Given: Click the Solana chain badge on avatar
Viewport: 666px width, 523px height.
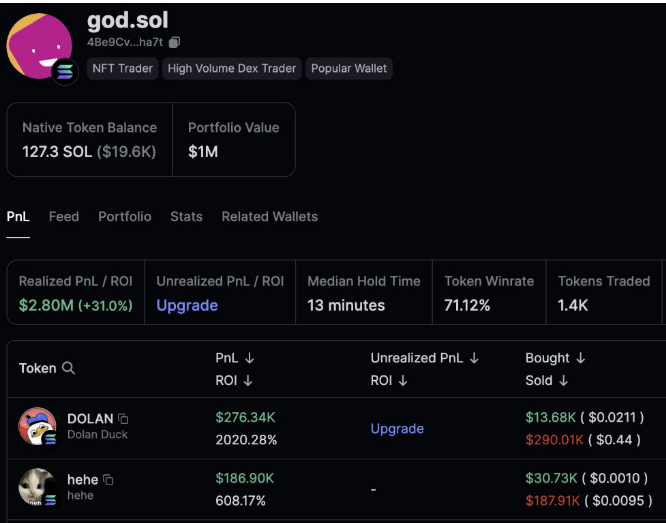Looking at the screenshot, I should [x=65, y=72].
